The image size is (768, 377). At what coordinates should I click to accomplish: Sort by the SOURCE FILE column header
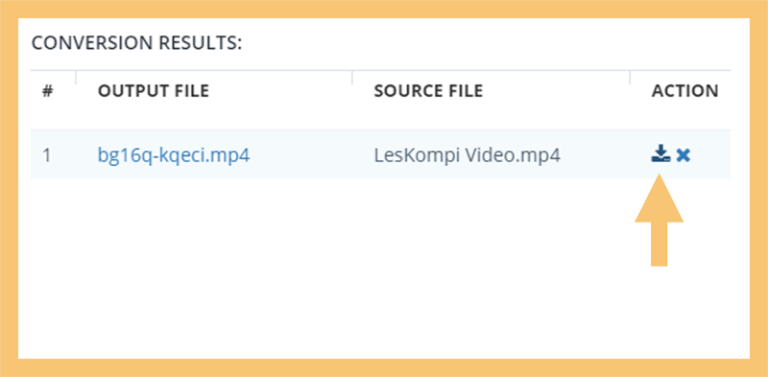(x=428, y=91)
